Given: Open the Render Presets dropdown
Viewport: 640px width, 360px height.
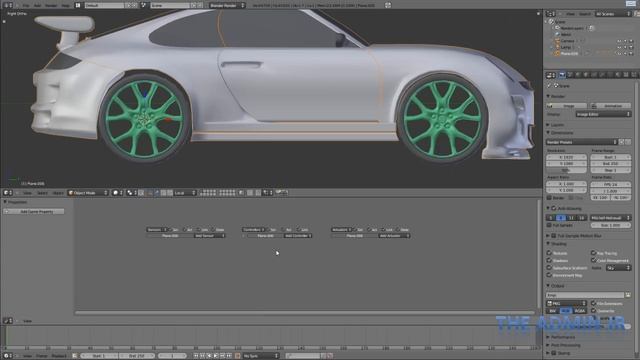Looking at the screenshot, I should (x=581, y=142).
